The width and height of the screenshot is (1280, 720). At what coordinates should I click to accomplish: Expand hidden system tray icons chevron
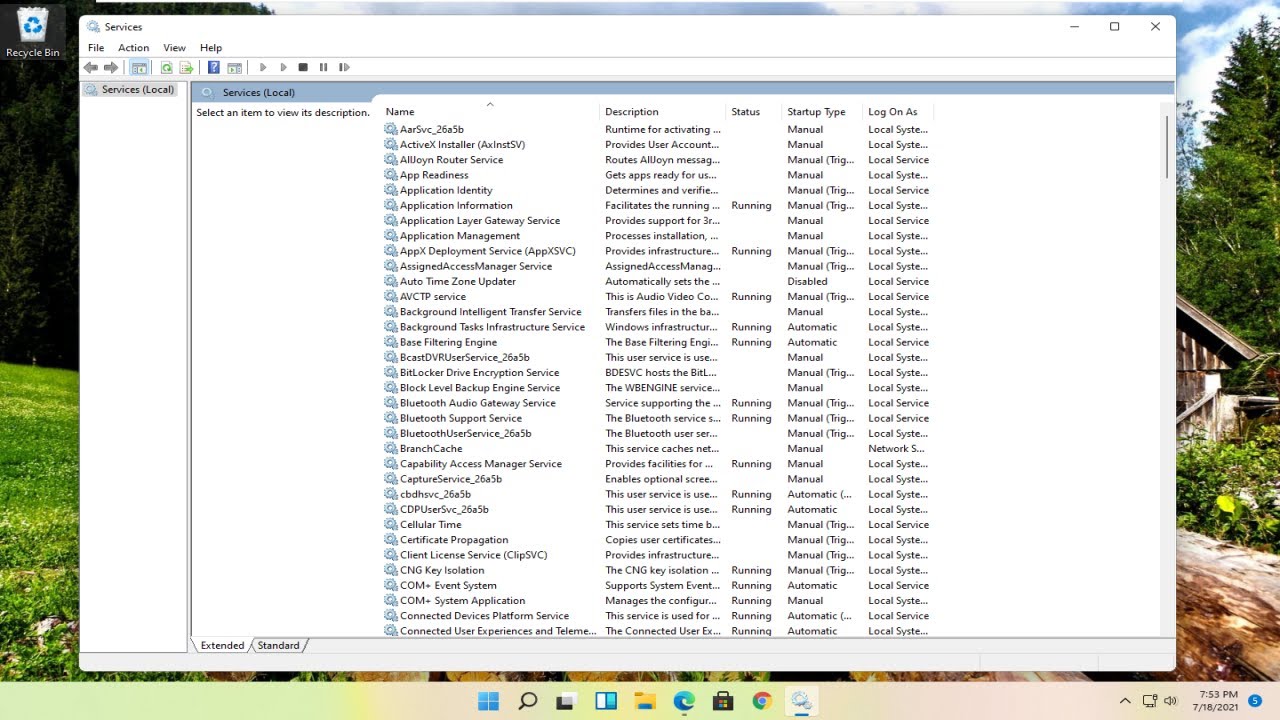tap(1125, 701)
